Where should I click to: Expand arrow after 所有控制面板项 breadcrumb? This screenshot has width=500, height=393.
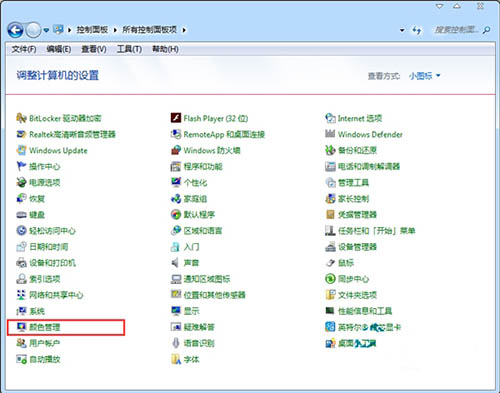point(184,30)
